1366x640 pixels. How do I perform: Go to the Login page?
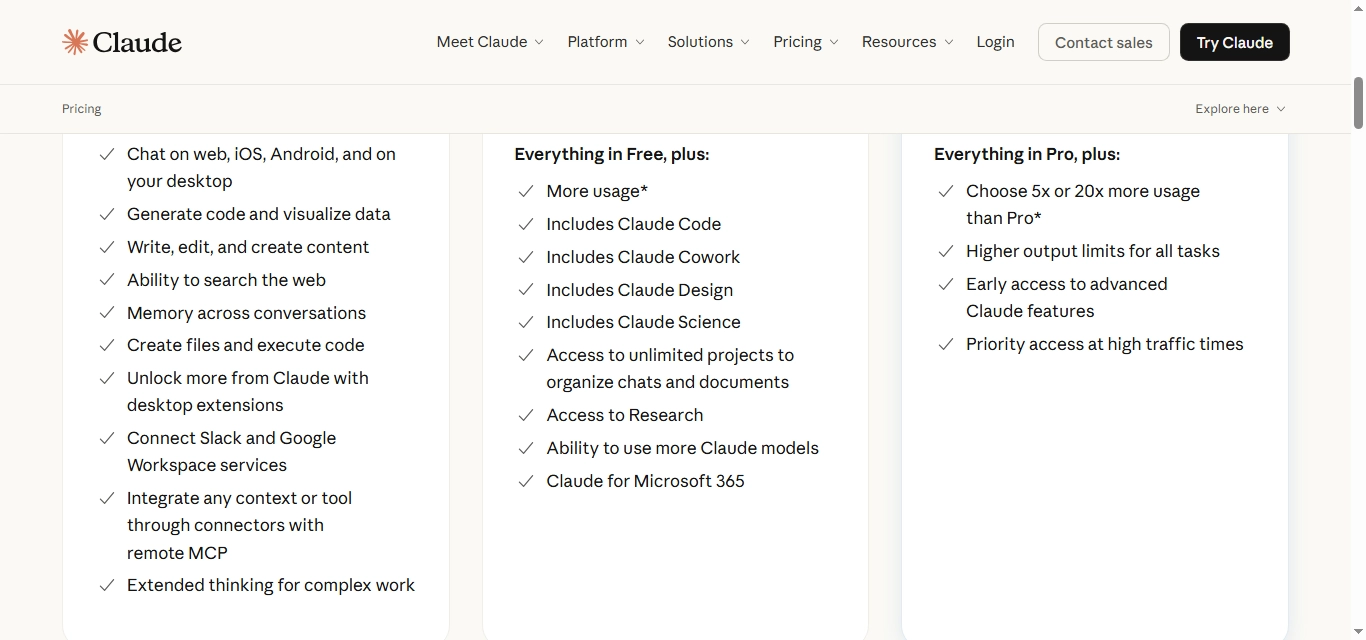995,42
